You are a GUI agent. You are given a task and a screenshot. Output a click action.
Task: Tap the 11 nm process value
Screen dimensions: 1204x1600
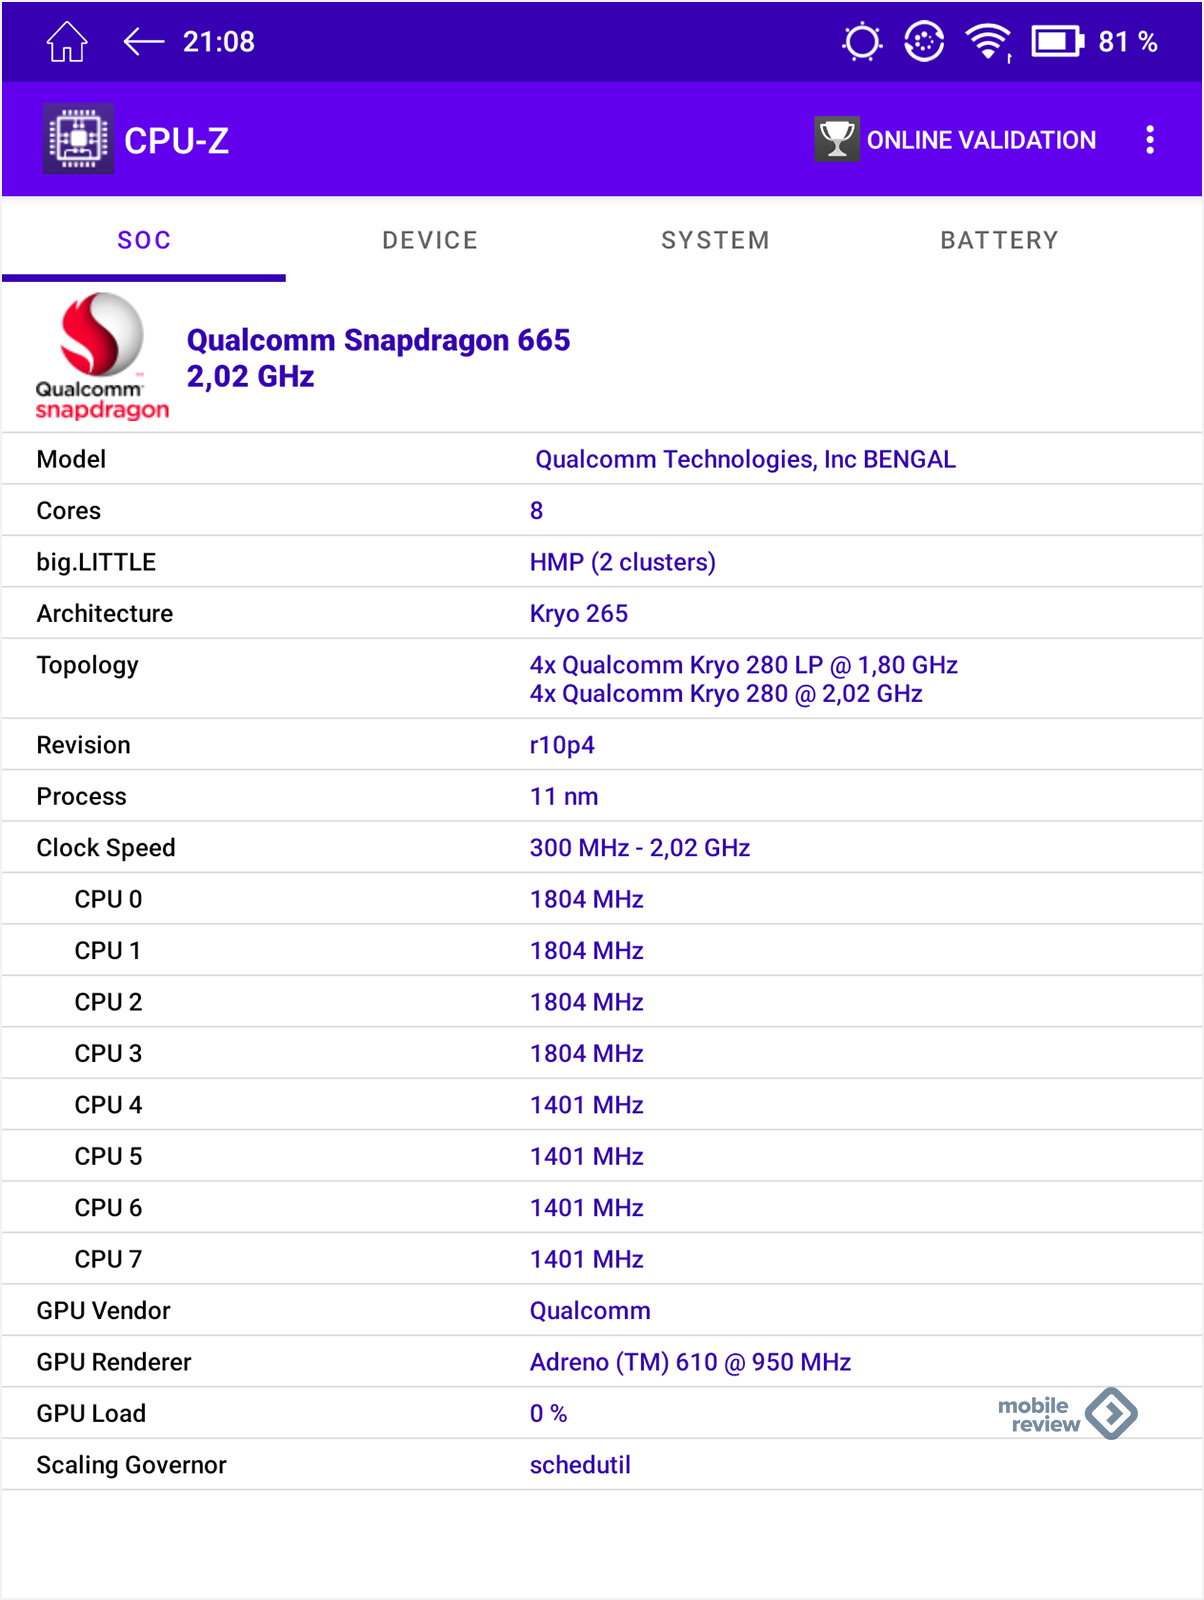pyautogui.click(x=563, y=797)
